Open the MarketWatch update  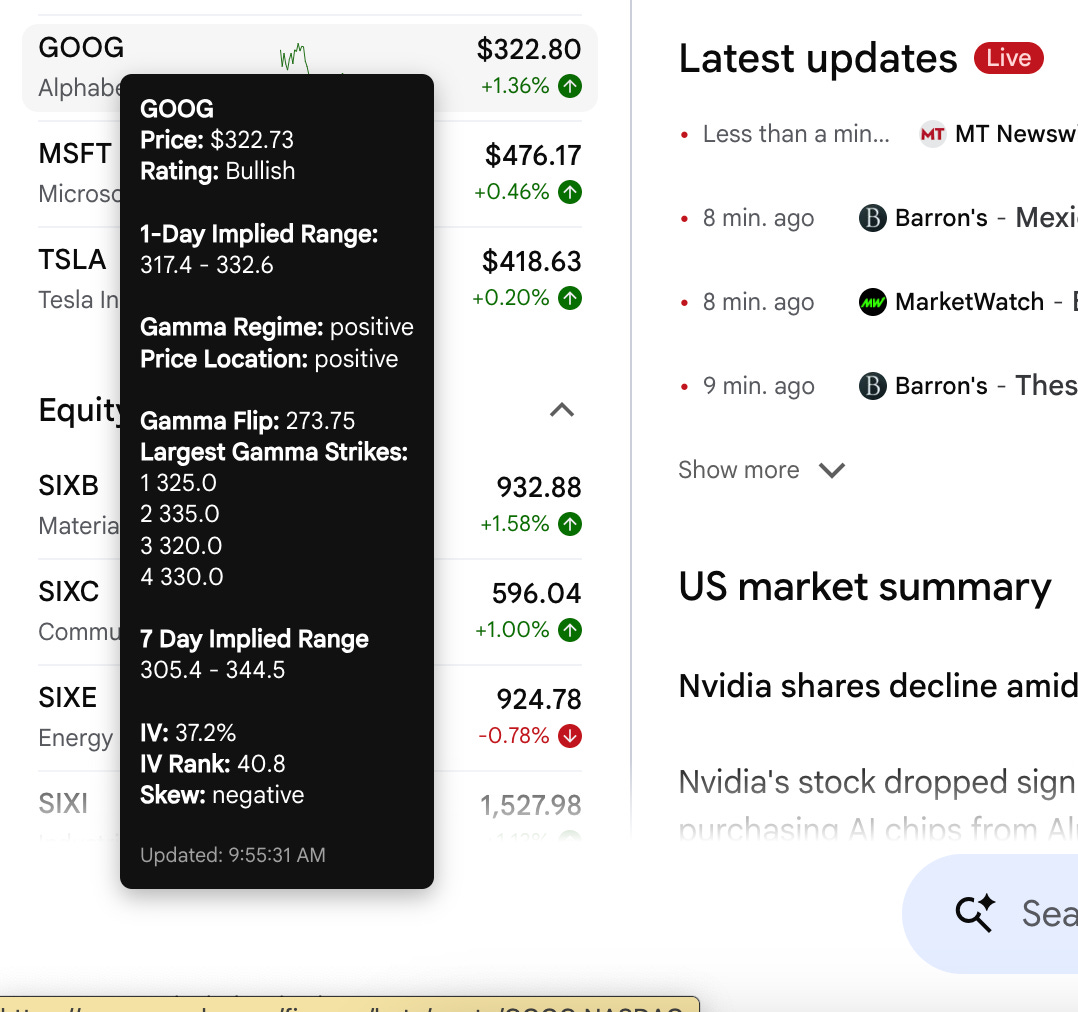tap(878, 302)
